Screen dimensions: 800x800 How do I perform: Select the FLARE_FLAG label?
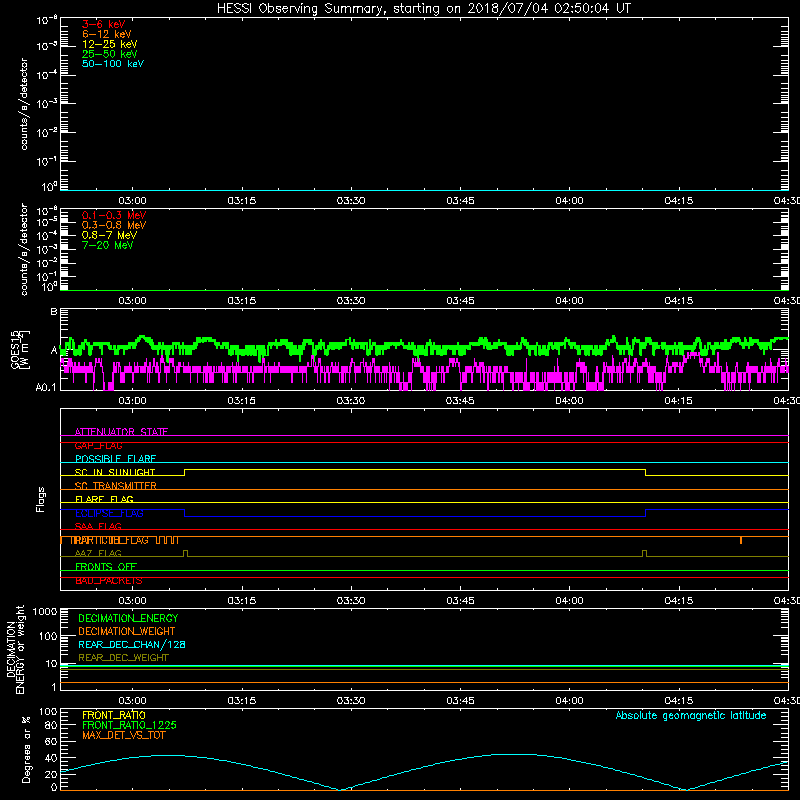click(x=104, y=499)
